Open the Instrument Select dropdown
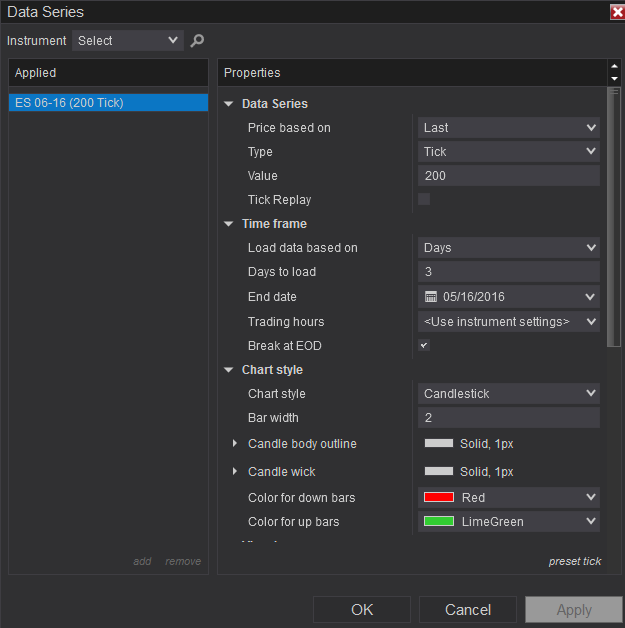625x628 pixels. [128, 40]
